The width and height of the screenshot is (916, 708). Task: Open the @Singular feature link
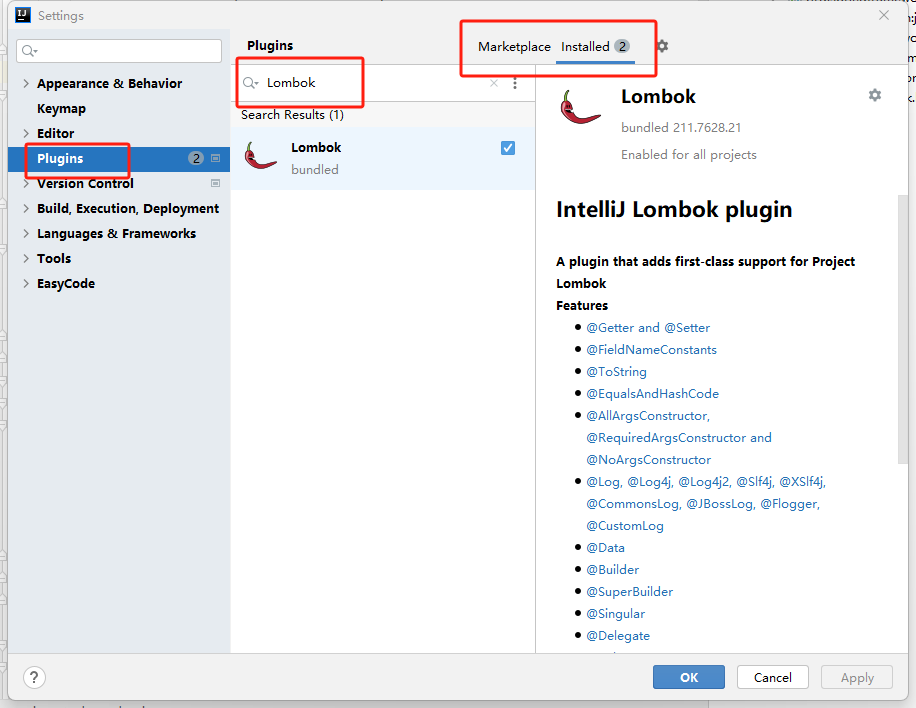[x=615, y=614]
